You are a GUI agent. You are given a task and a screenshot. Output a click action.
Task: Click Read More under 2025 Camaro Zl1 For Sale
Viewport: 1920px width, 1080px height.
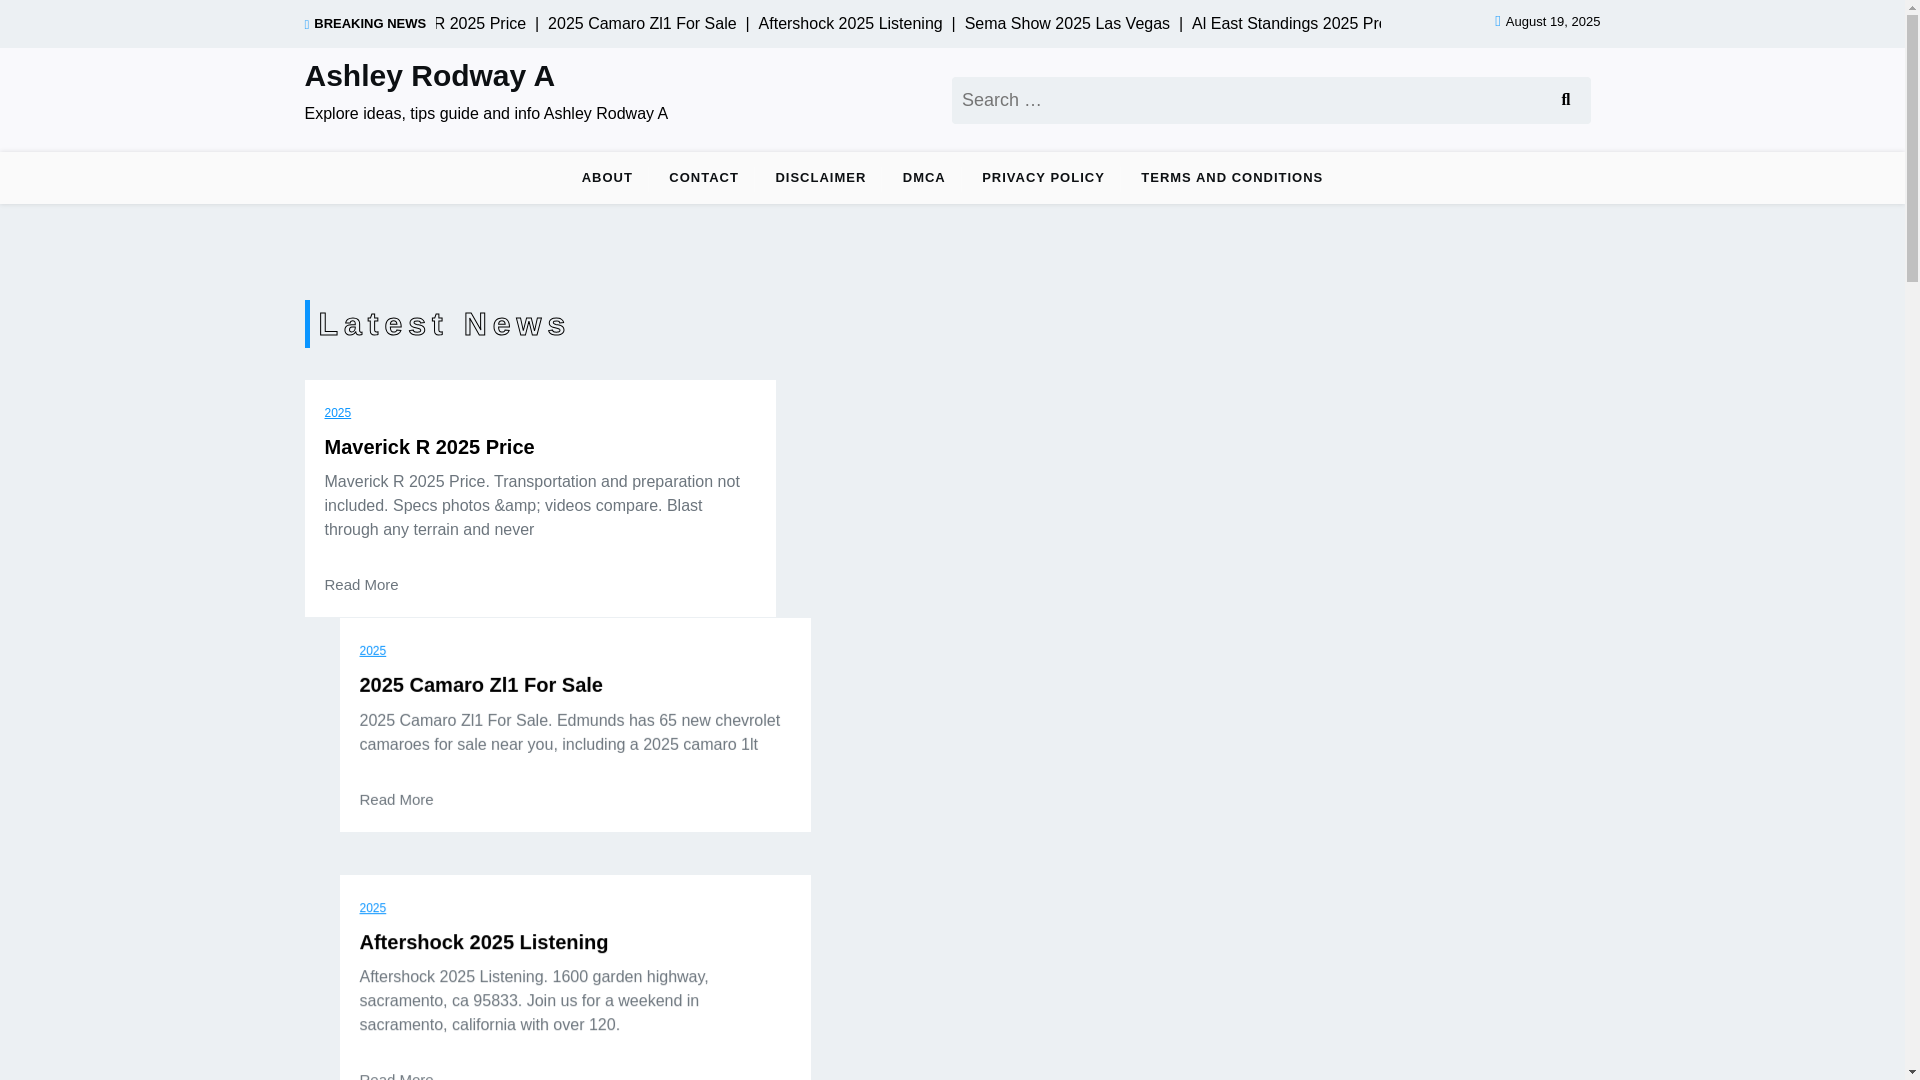point(397,800)
